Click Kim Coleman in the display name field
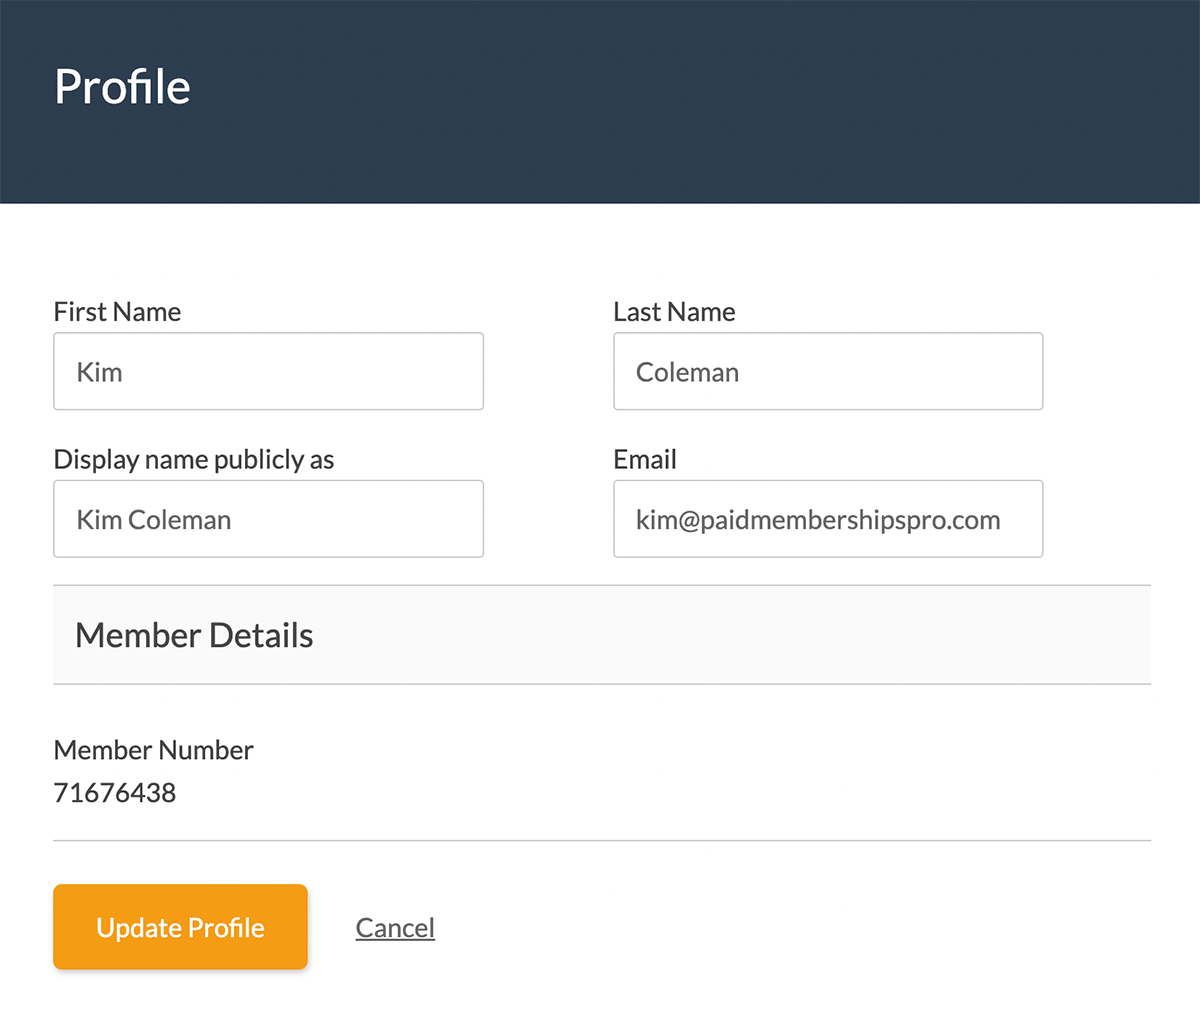Screen dimensions: 1200x1014 [x=153, y=519]
